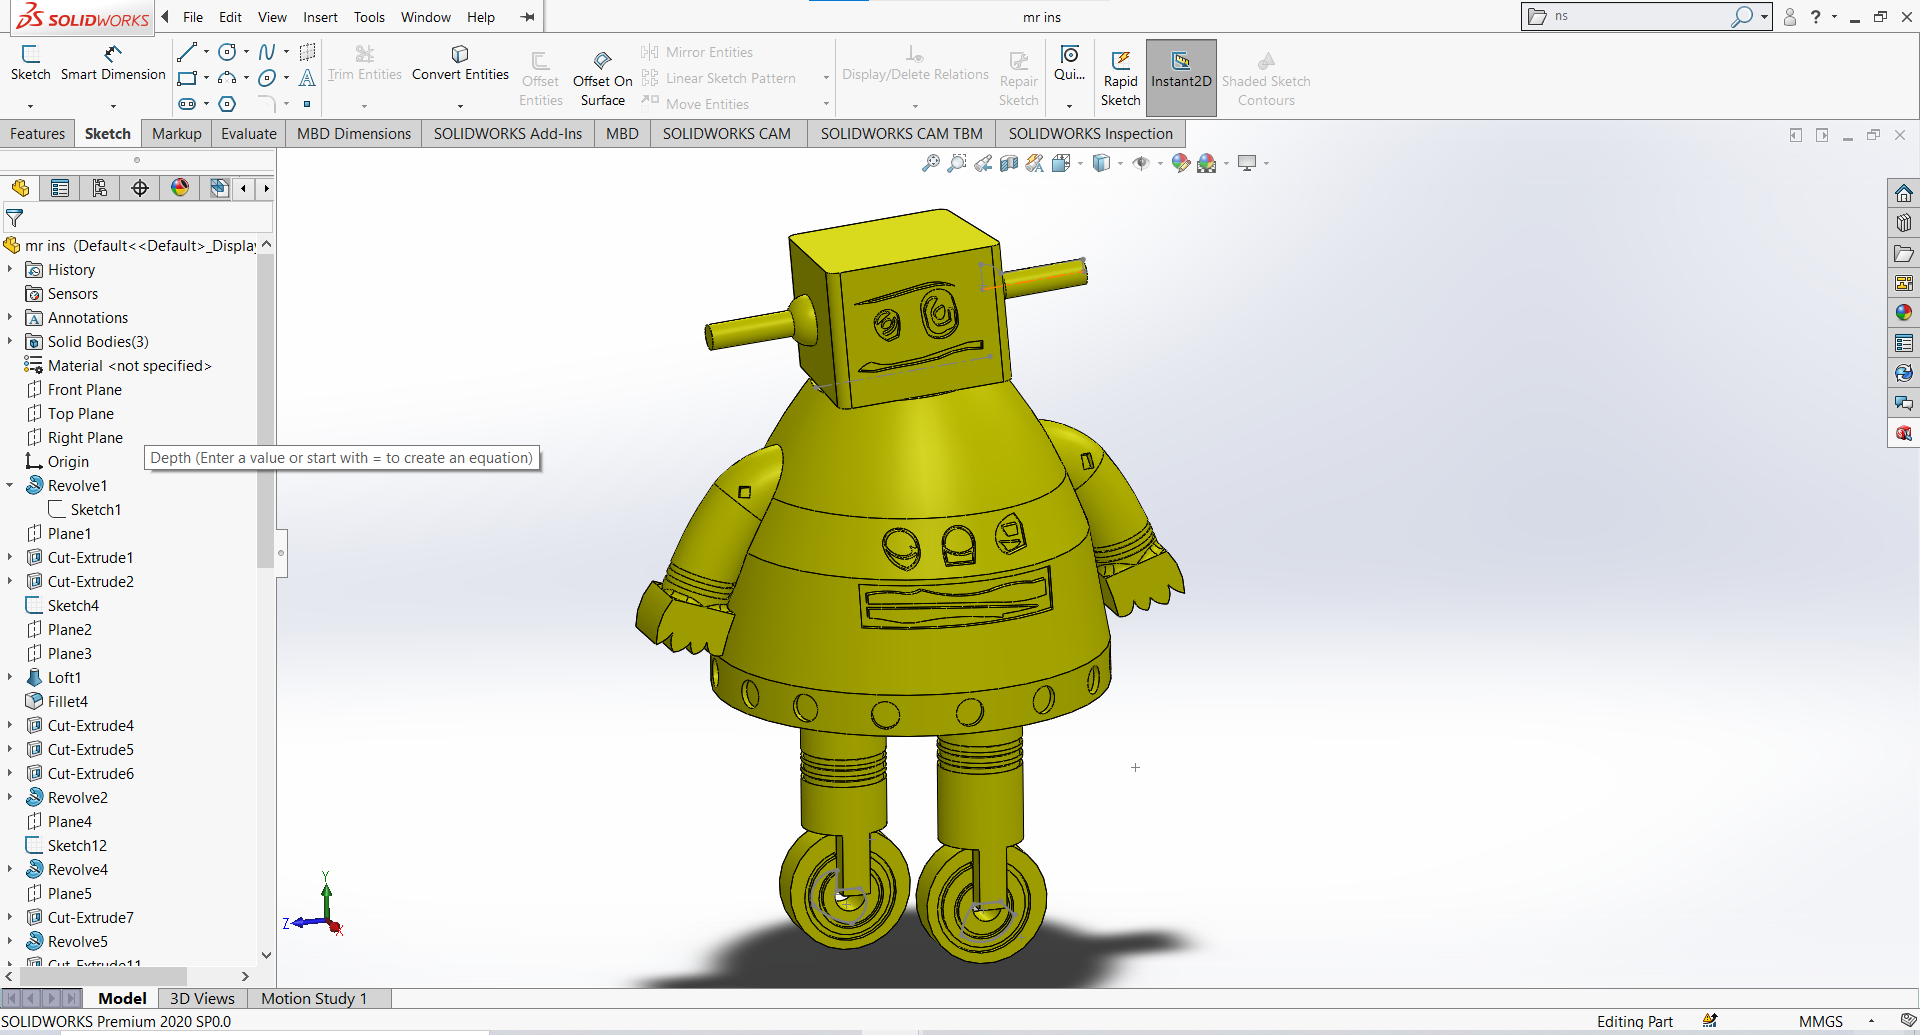
Task: Switch to the Evaluate ribbon tab
Action: [x=248, y=133]
